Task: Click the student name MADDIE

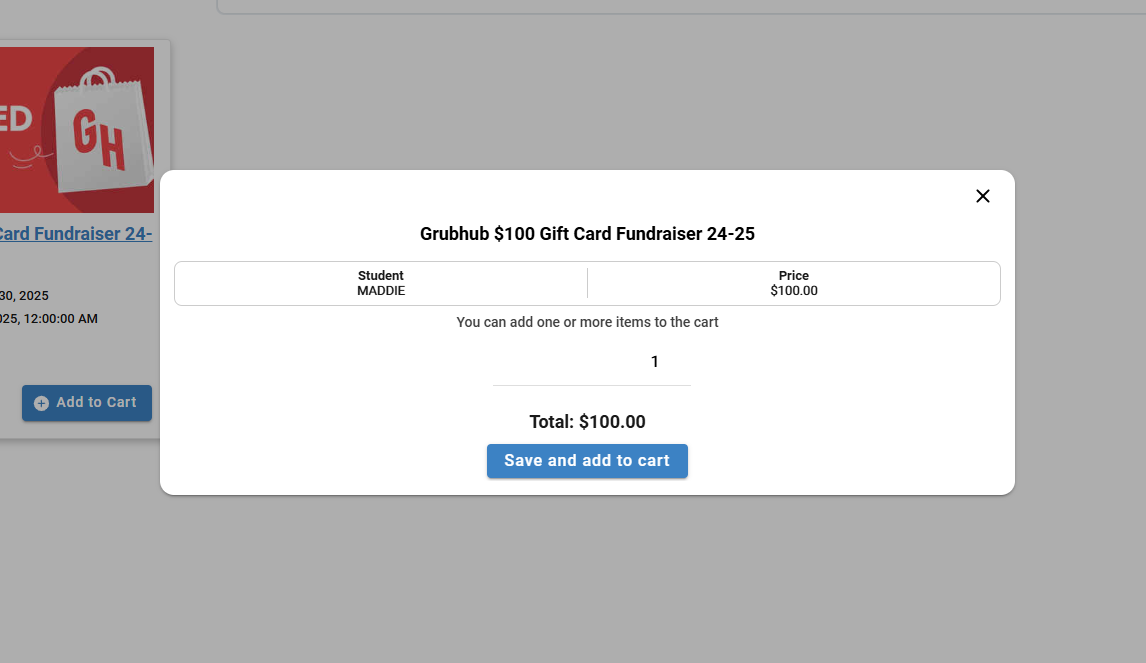Action: coord(381,291)
